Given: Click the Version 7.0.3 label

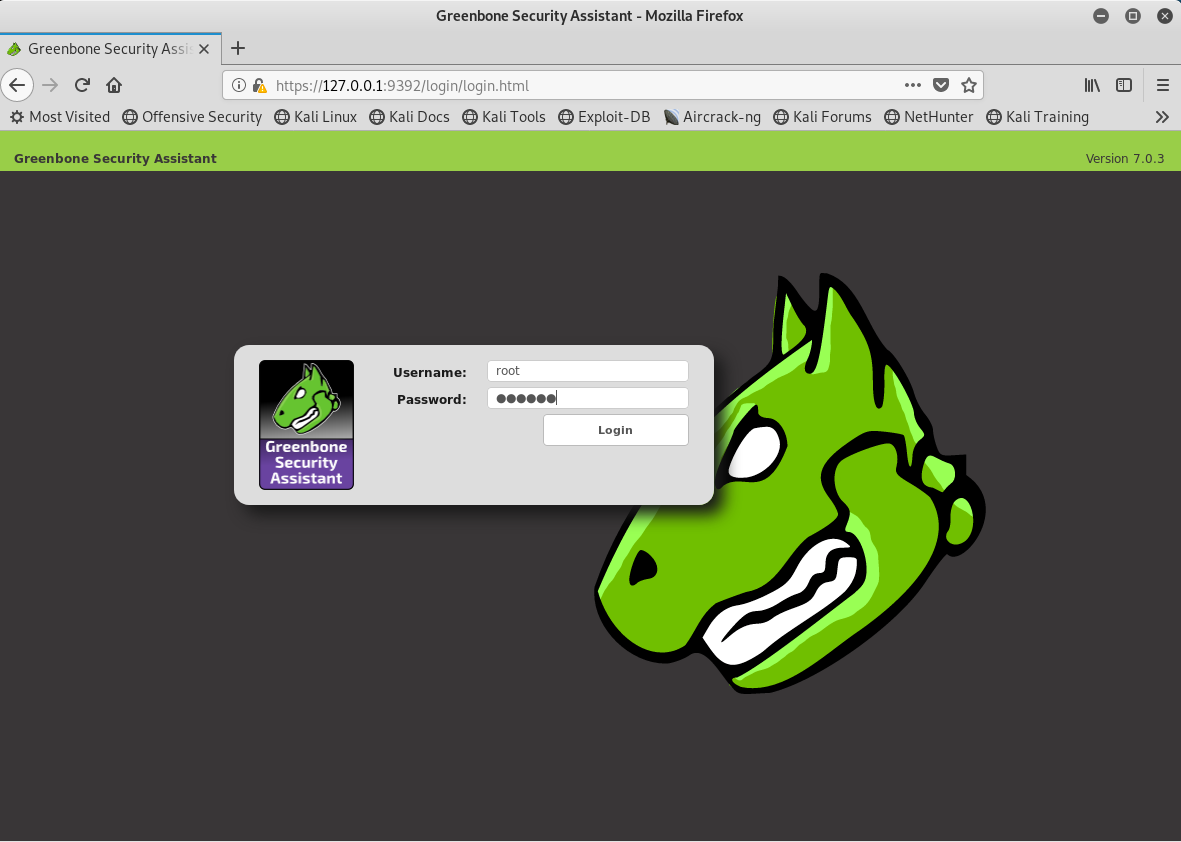Looking at the screenshot, I should tap(1125, 158).
